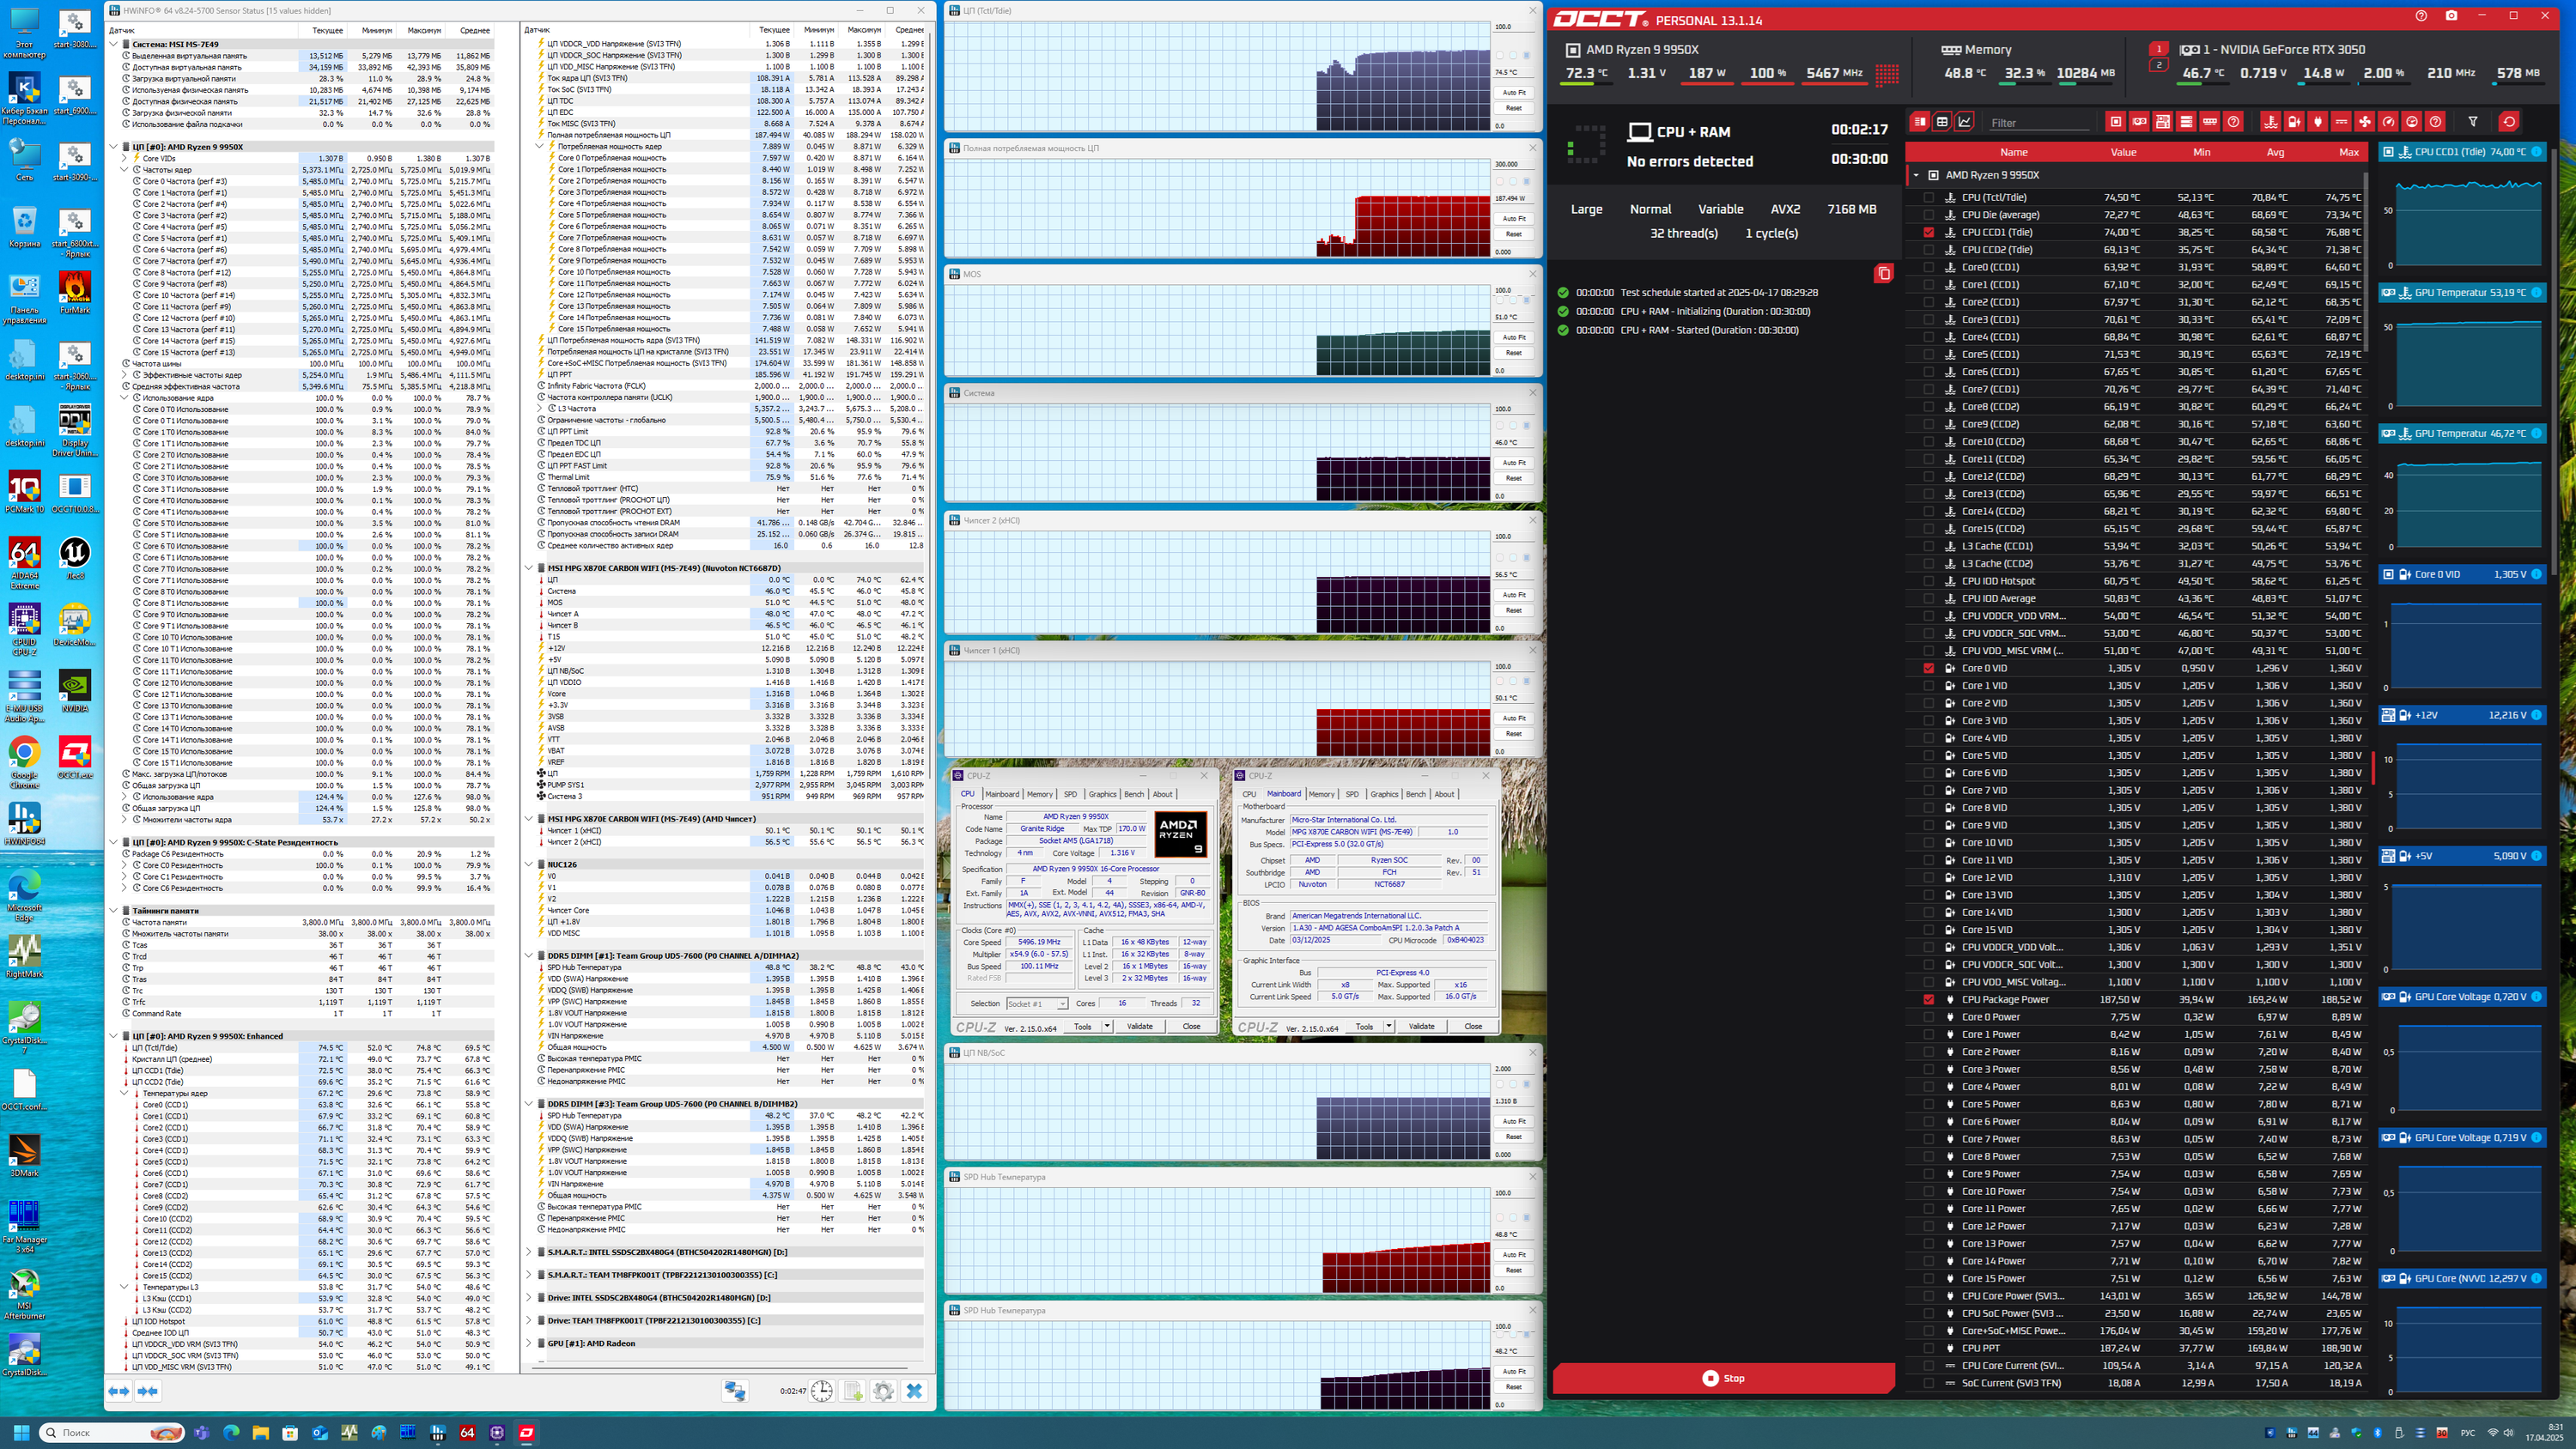The height and width of the screenshot is (1449, 2576).
Task: Click the Validate button in left CPU-Z
Action: pyautogui.click(x=1139, y=1026)
